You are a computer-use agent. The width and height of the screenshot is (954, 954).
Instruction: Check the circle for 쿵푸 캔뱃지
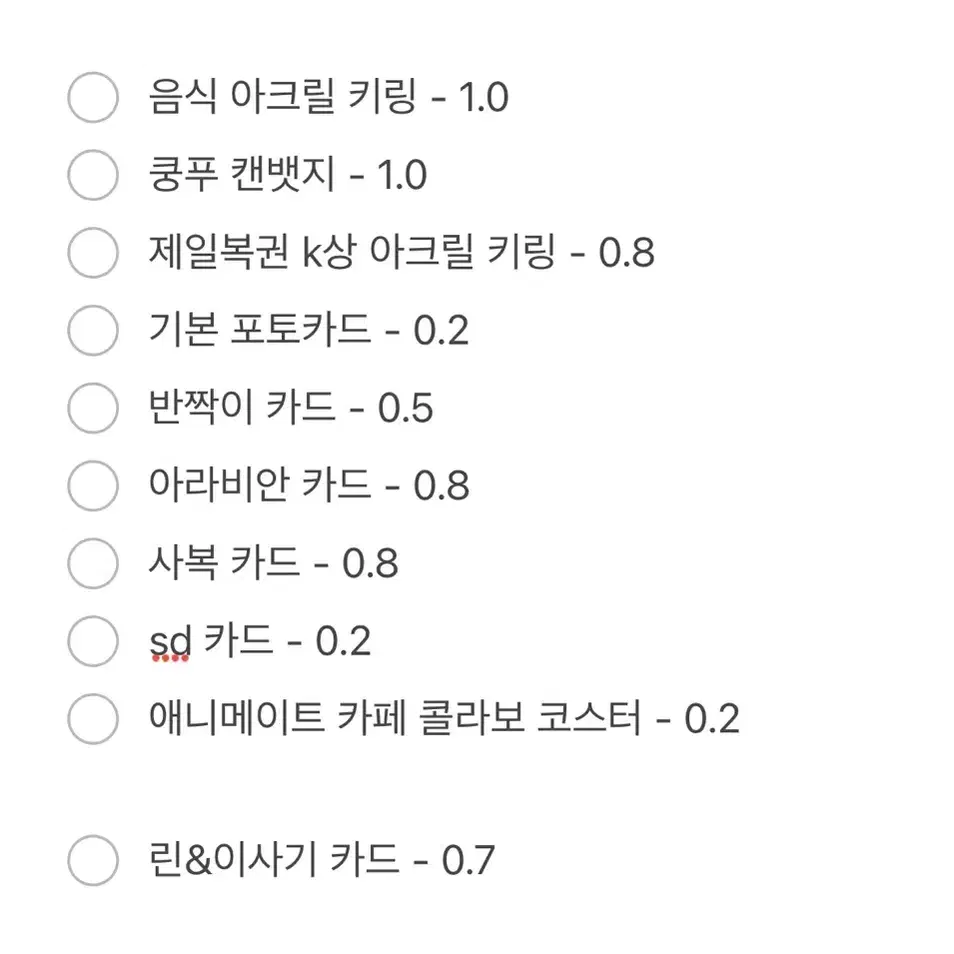pos(93,175)
